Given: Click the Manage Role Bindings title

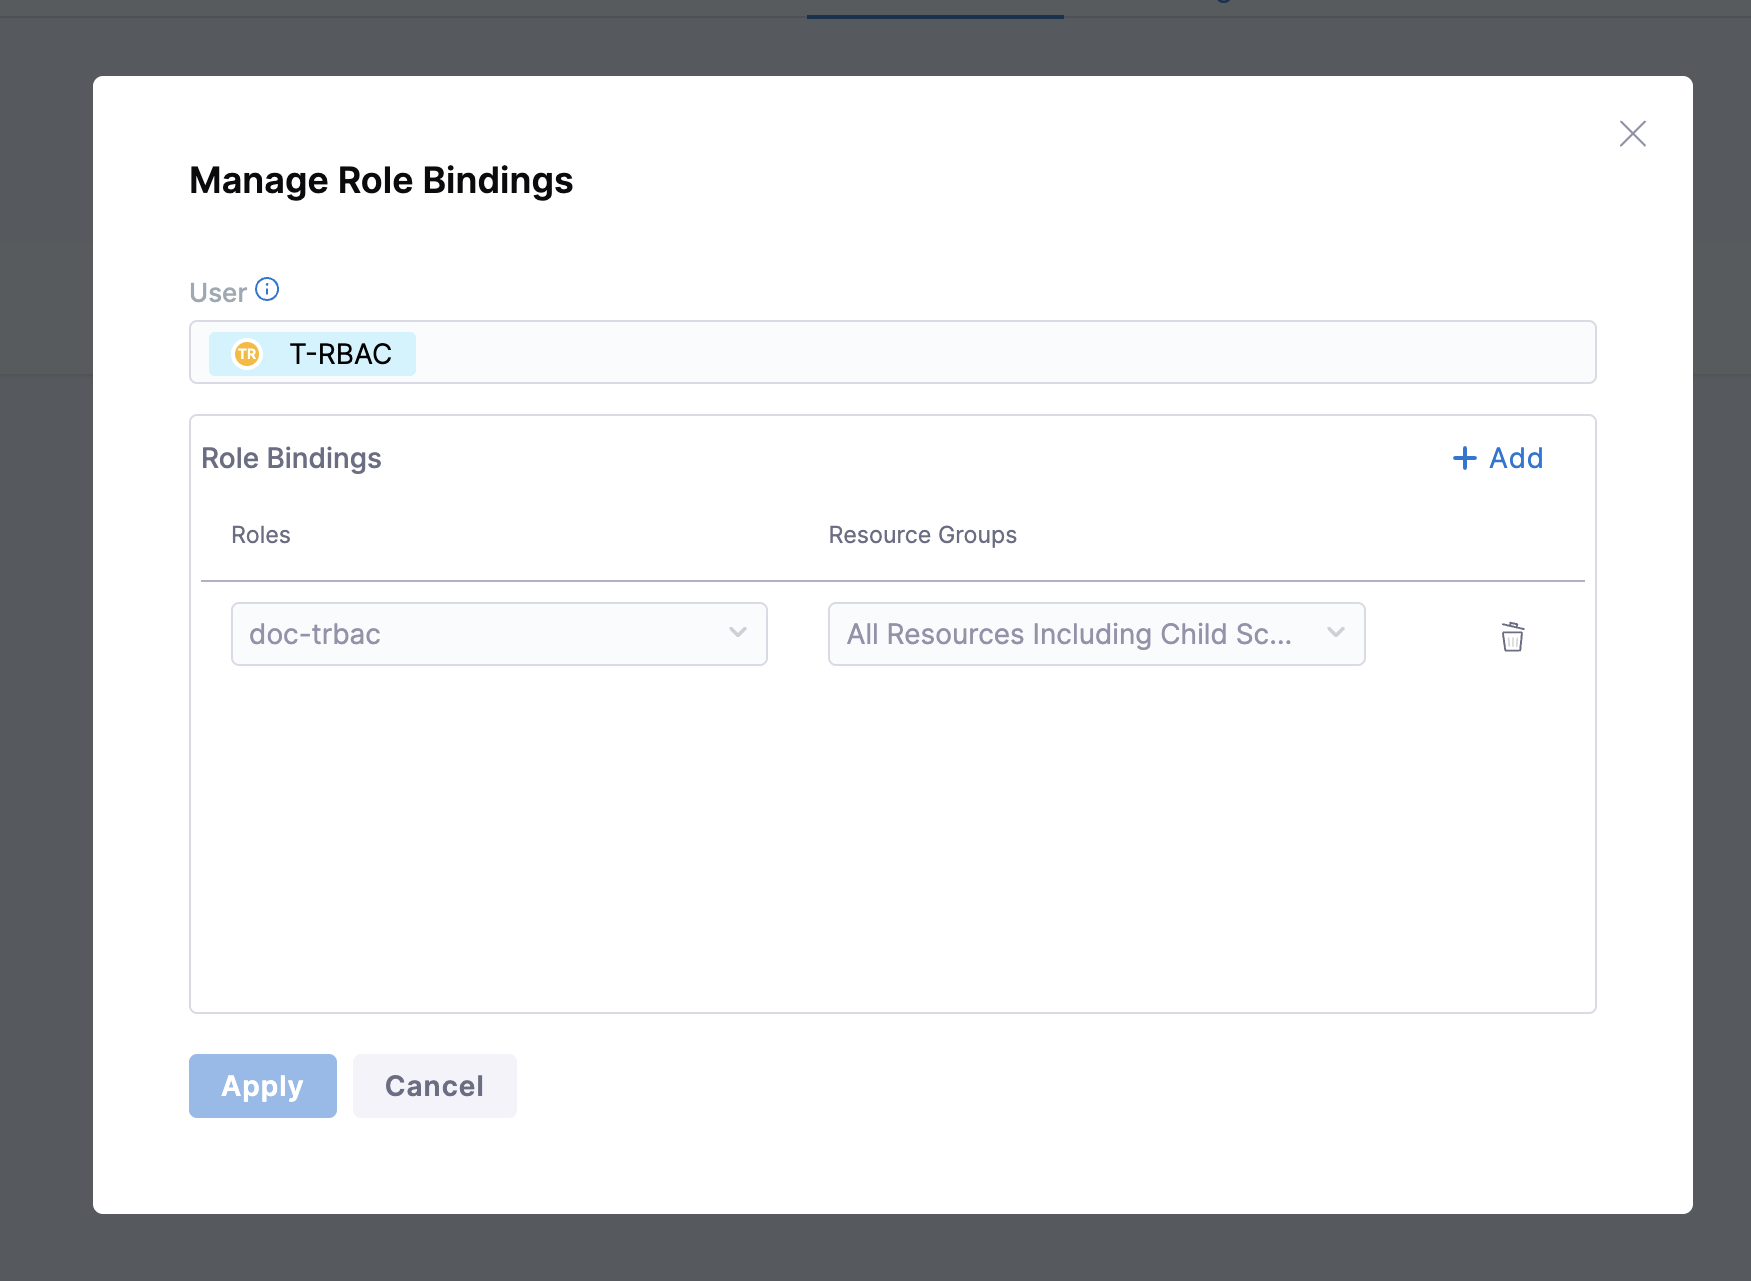Looking at the screenshot, I should [x=381, y=181].
